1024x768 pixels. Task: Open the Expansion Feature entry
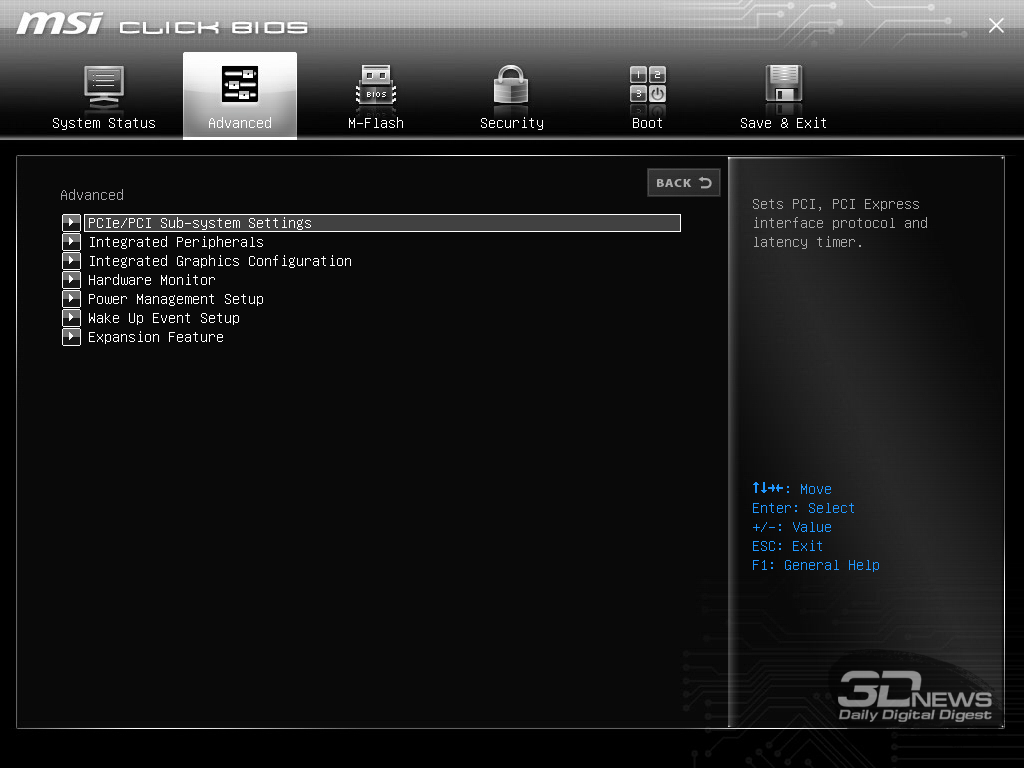point(156,337)
